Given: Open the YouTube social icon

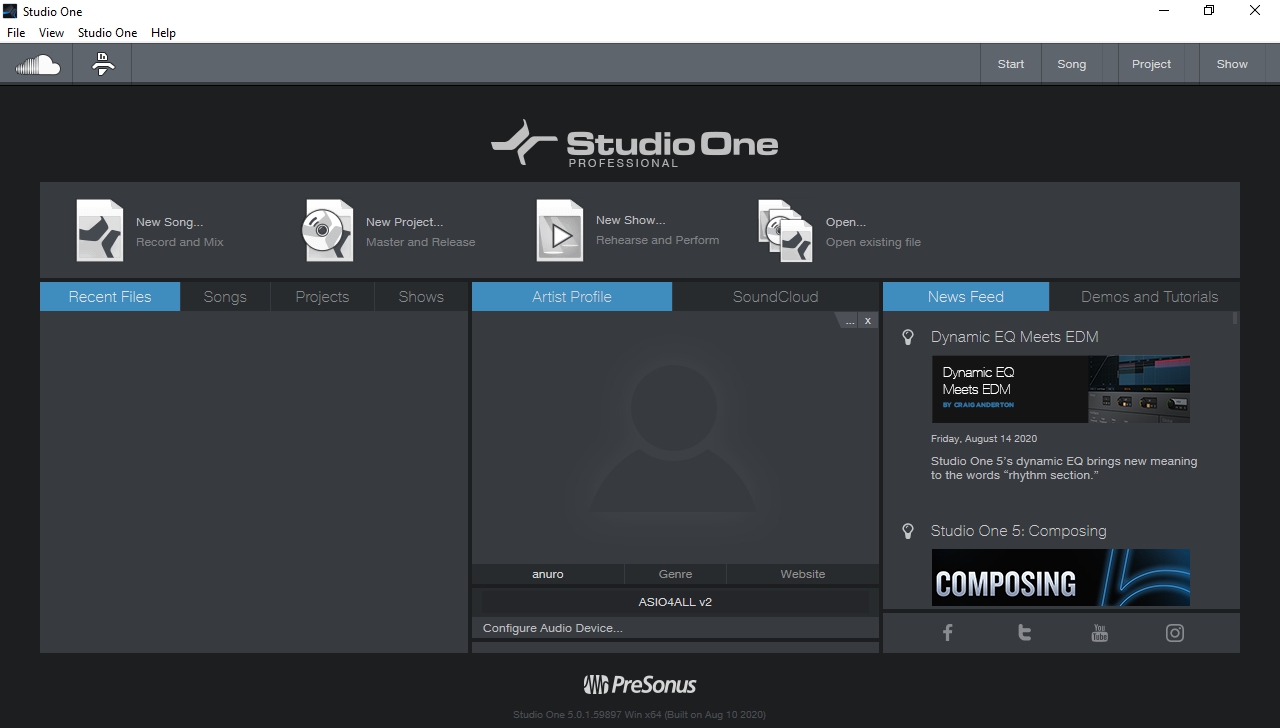Looking at the screenshot, I should click(1099, 633).
